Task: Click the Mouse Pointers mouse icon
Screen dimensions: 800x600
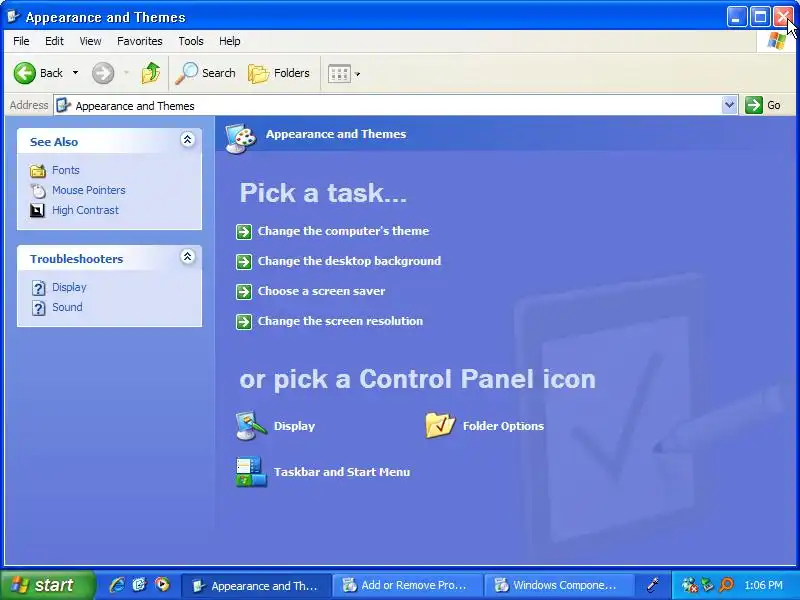Action: 38,190
